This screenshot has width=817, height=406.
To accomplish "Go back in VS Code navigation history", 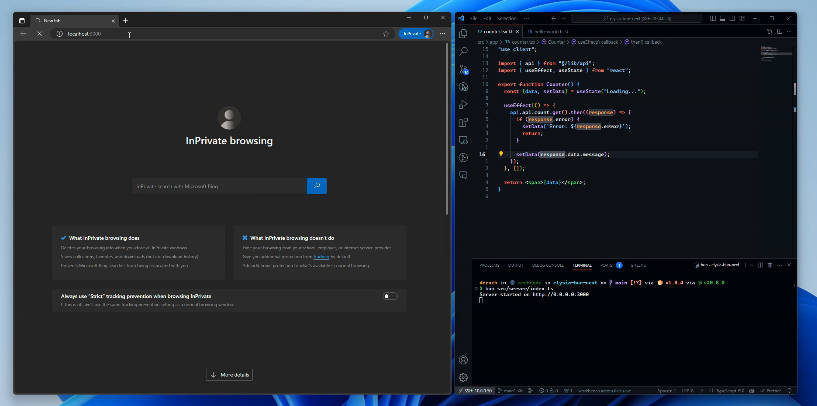I will tap(554, 18).
